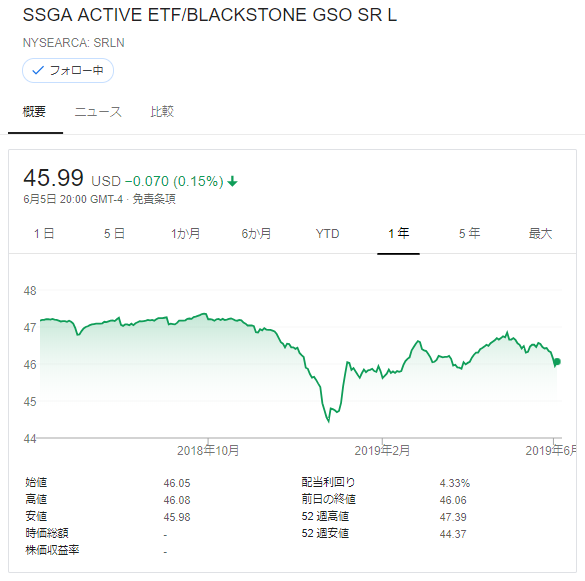
Task: Select the 5年 chart range
Action: (469, 234)
